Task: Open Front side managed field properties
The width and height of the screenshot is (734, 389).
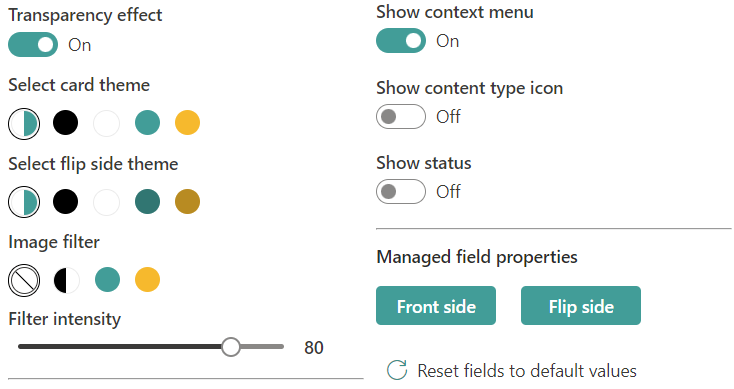Action: (436, 306)
